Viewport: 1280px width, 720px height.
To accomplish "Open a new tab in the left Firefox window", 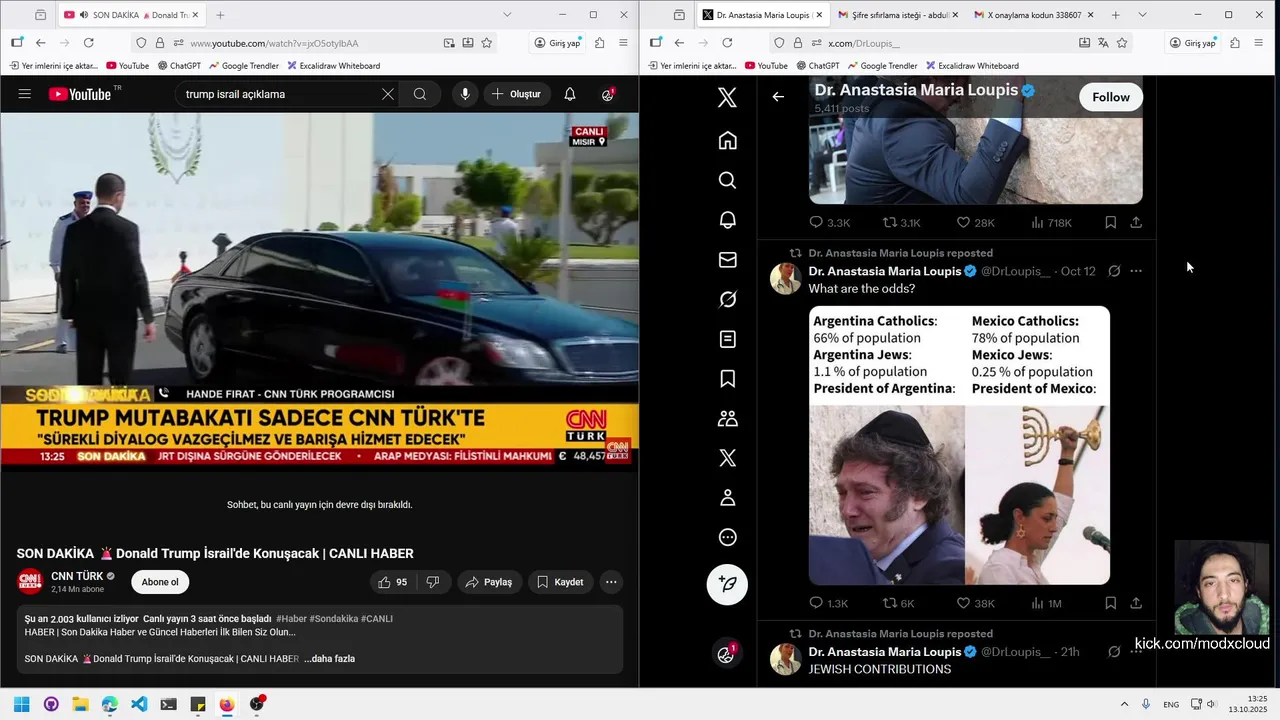I will [220, 15].
